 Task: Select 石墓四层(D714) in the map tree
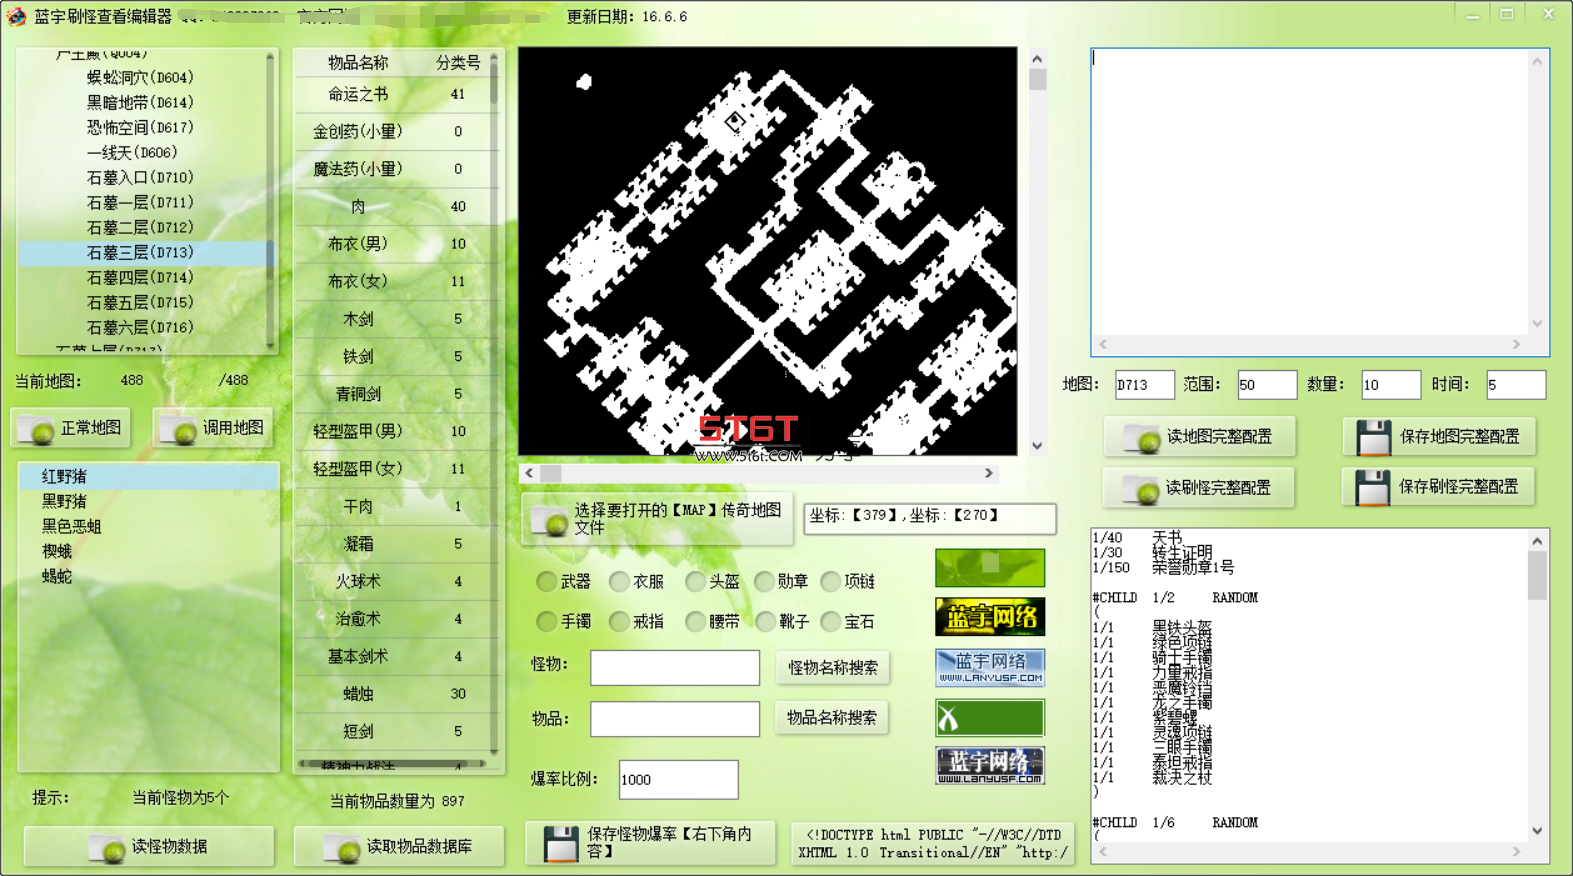click(140, 277)
